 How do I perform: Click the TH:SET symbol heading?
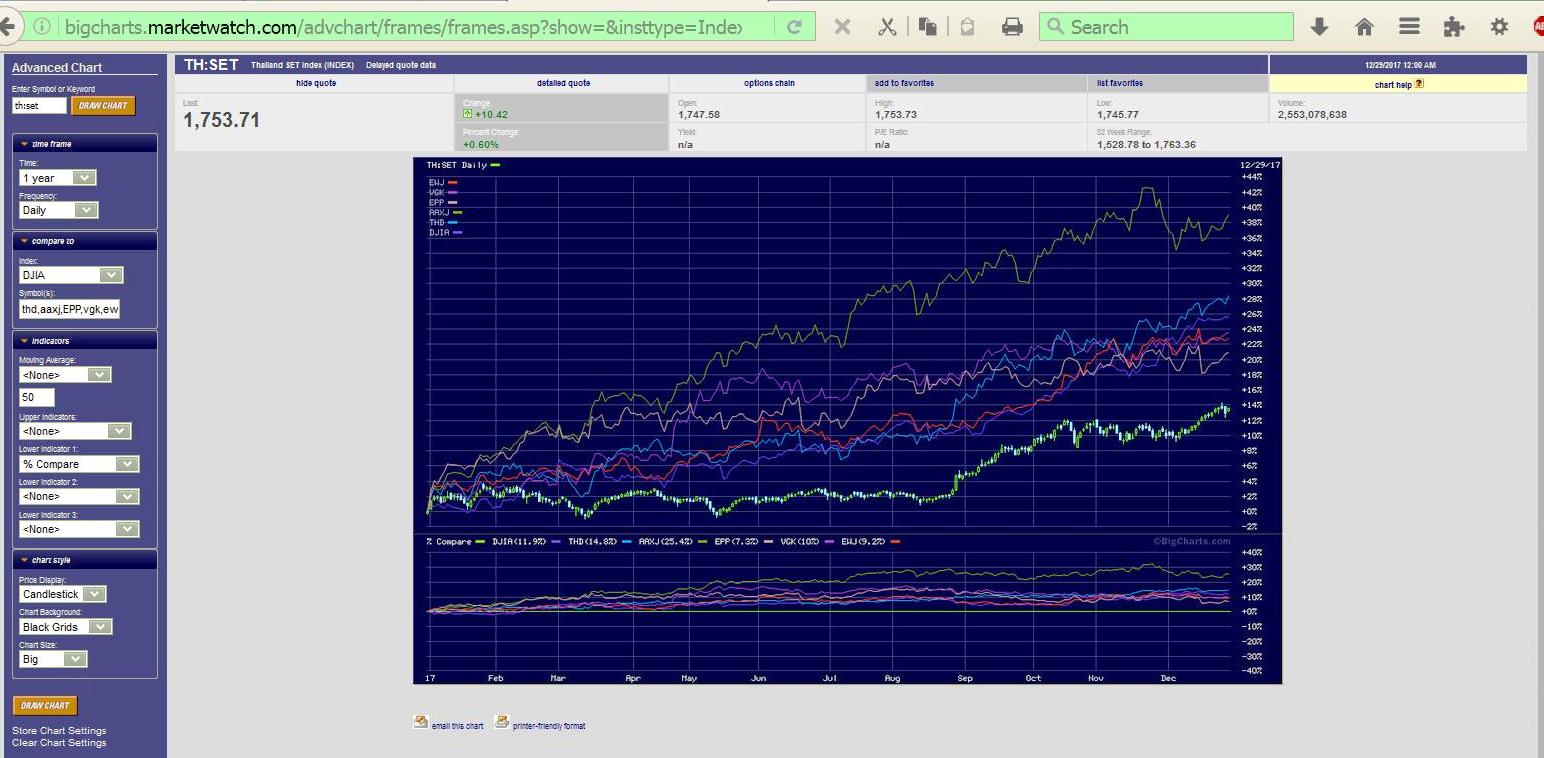[212, 64]
